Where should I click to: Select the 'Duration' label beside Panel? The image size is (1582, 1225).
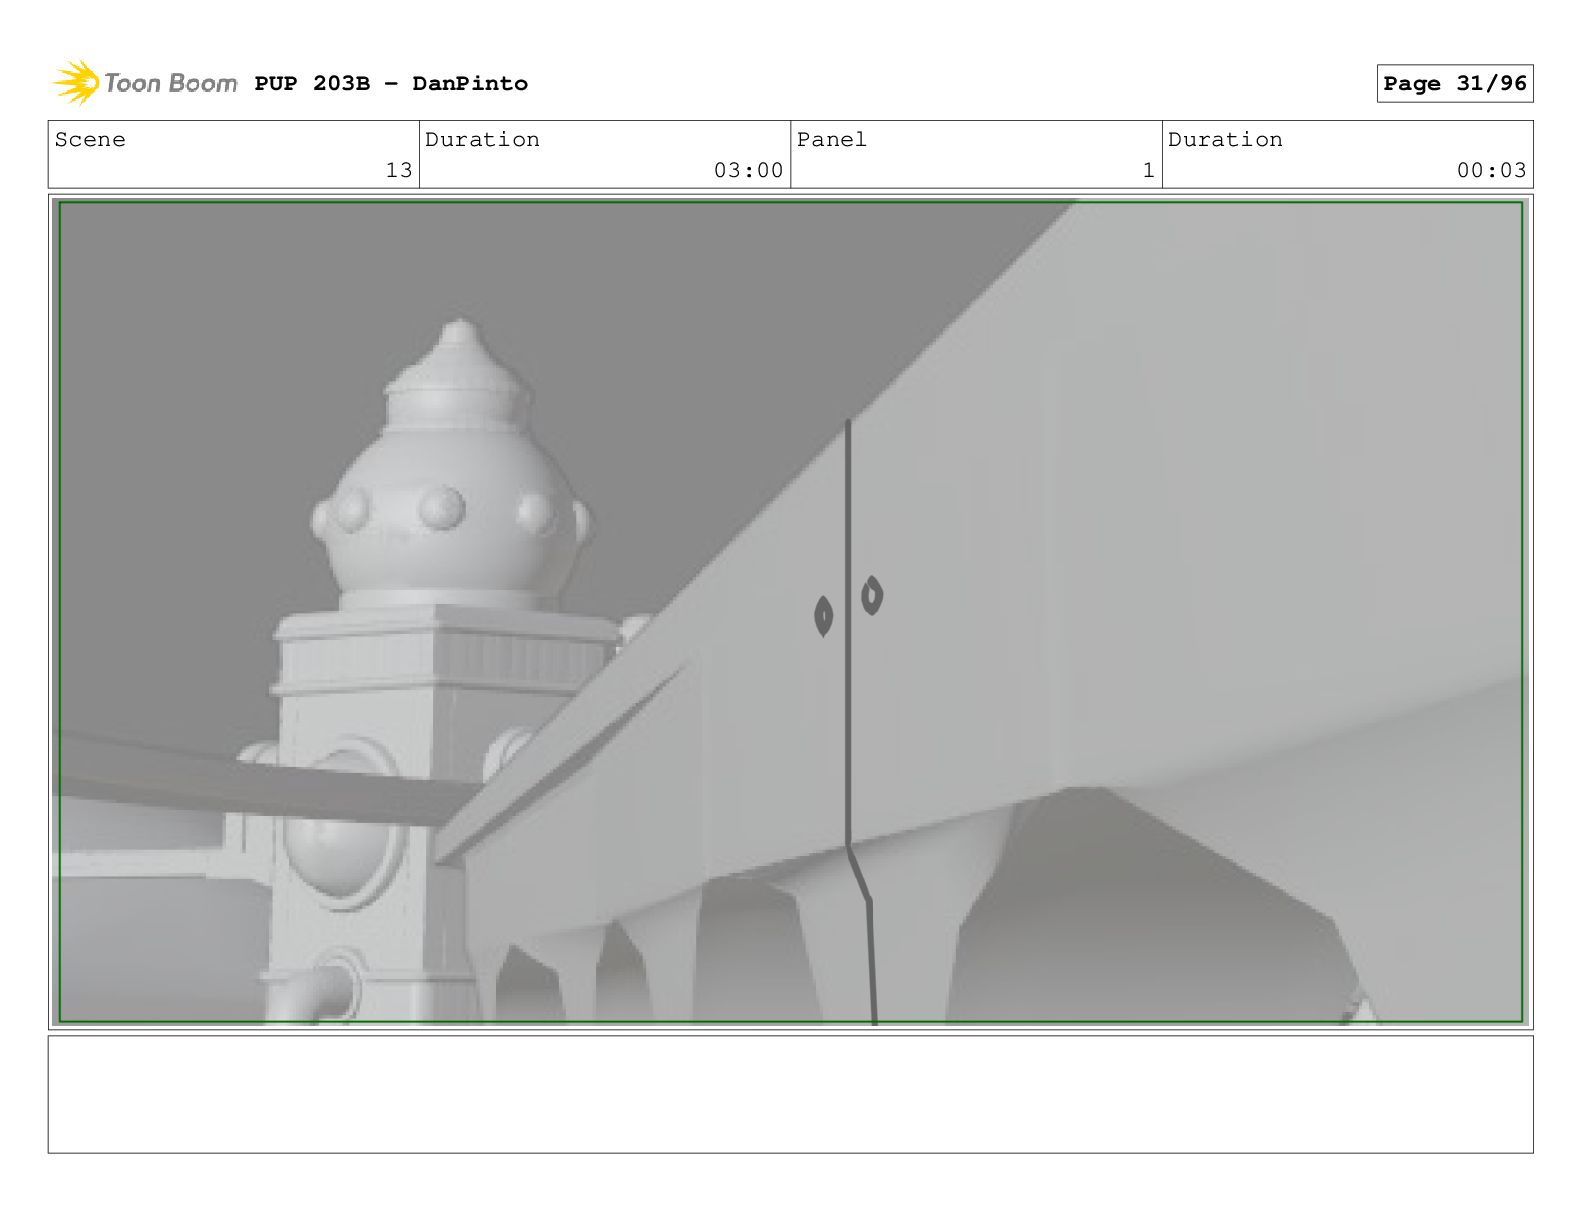pyautogui.click(x=1225, y=140)
